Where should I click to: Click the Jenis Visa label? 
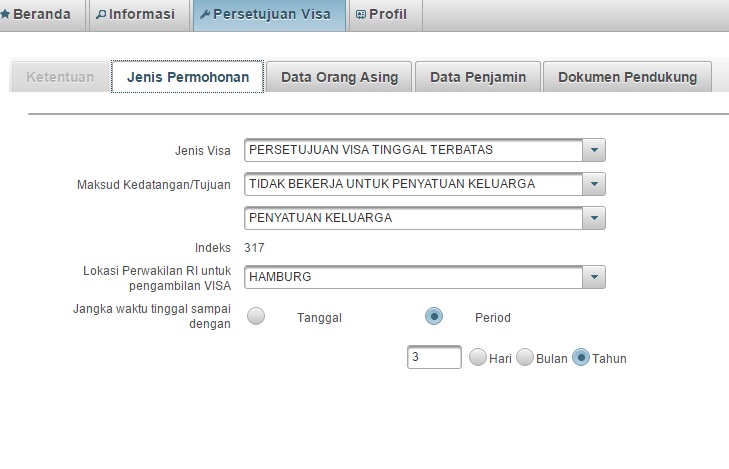coord(203,151)
